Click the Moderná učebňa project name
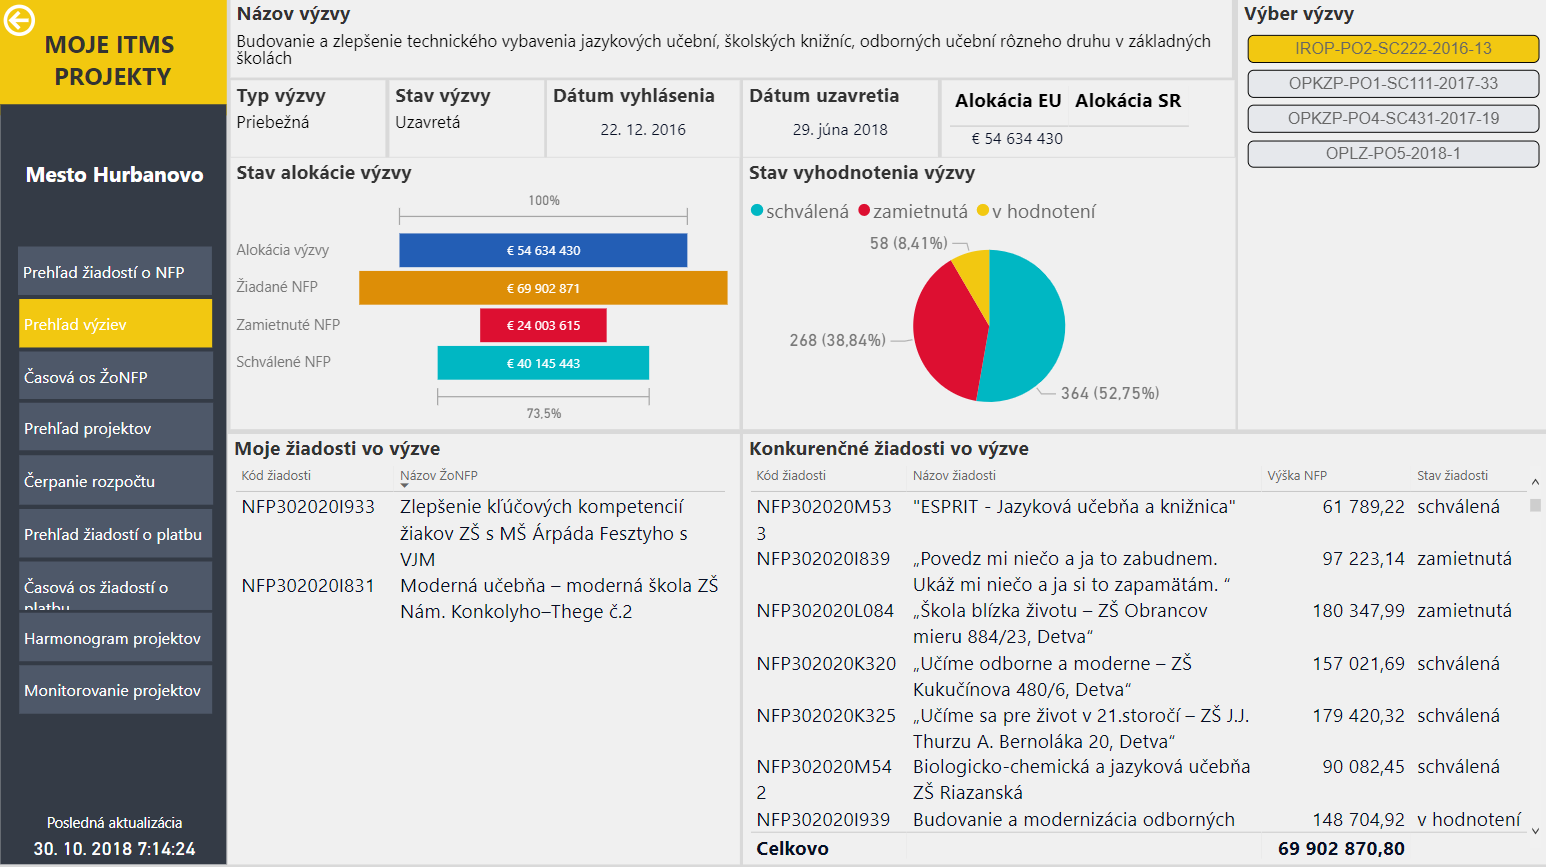The height and width of the screenshot is (867, 1546). pos(559,598)
